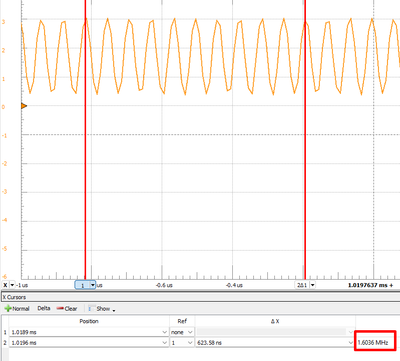
Task: Open cursor 2 marker dropdown on time axis
Action: (312, 285)
